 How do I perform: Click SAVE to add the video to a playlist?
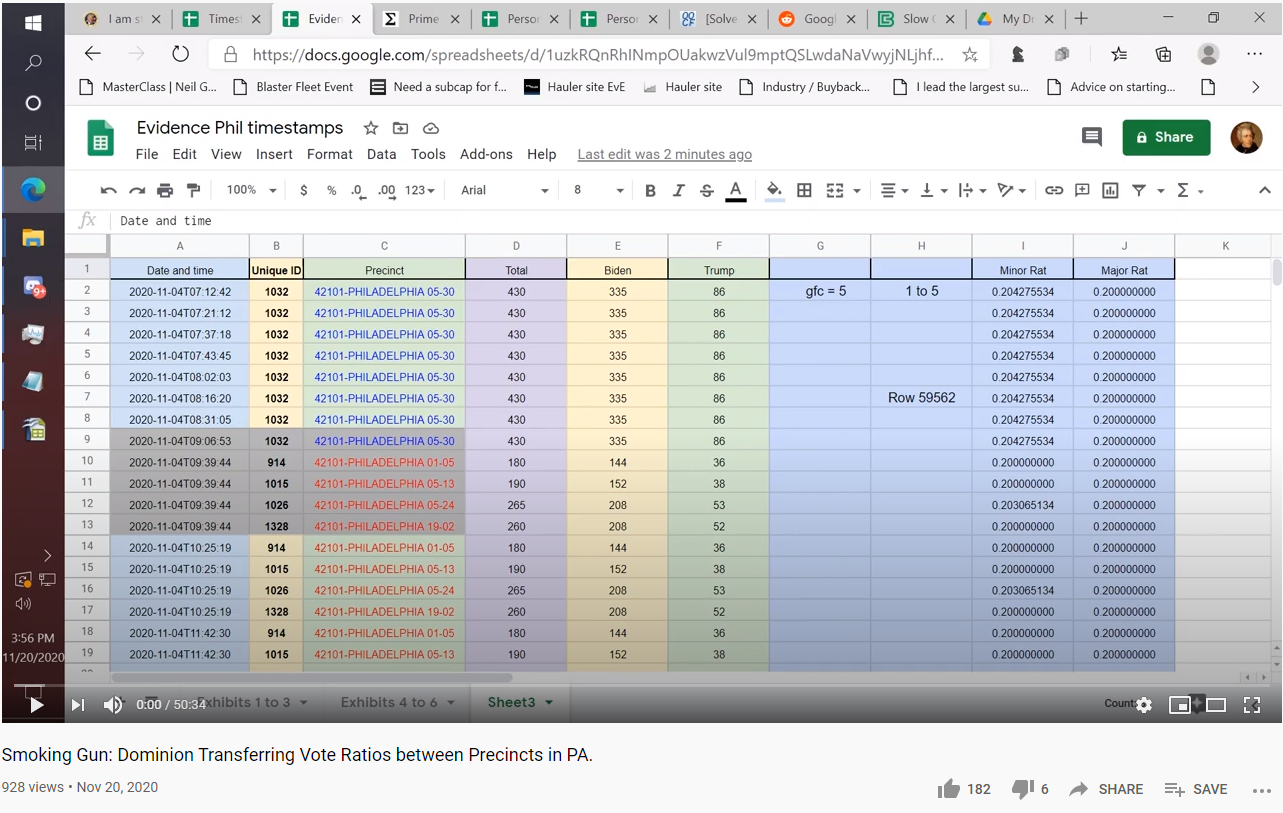1196,789
